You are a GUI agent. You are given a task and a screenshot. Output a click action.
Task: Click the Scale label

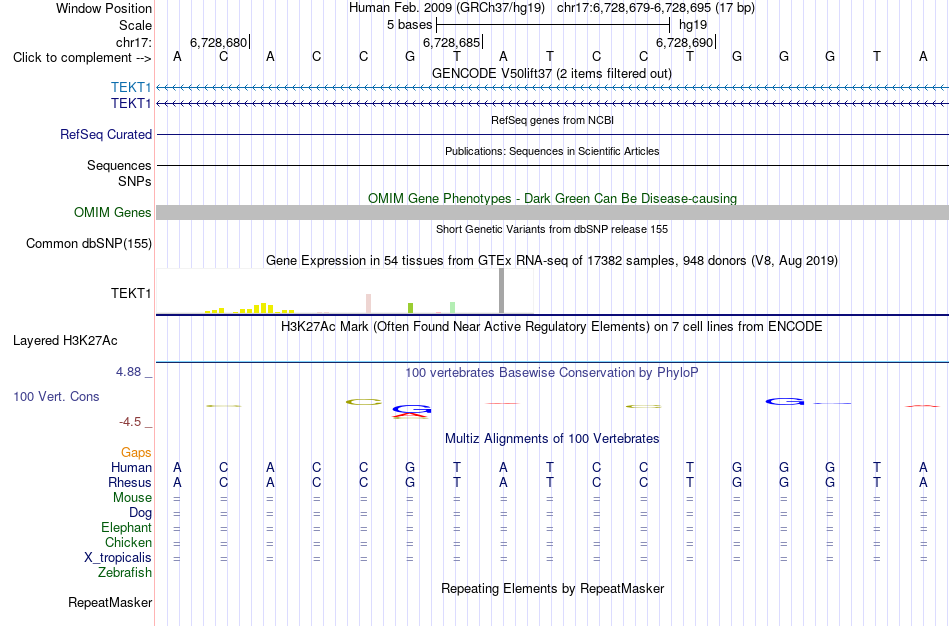135,25
